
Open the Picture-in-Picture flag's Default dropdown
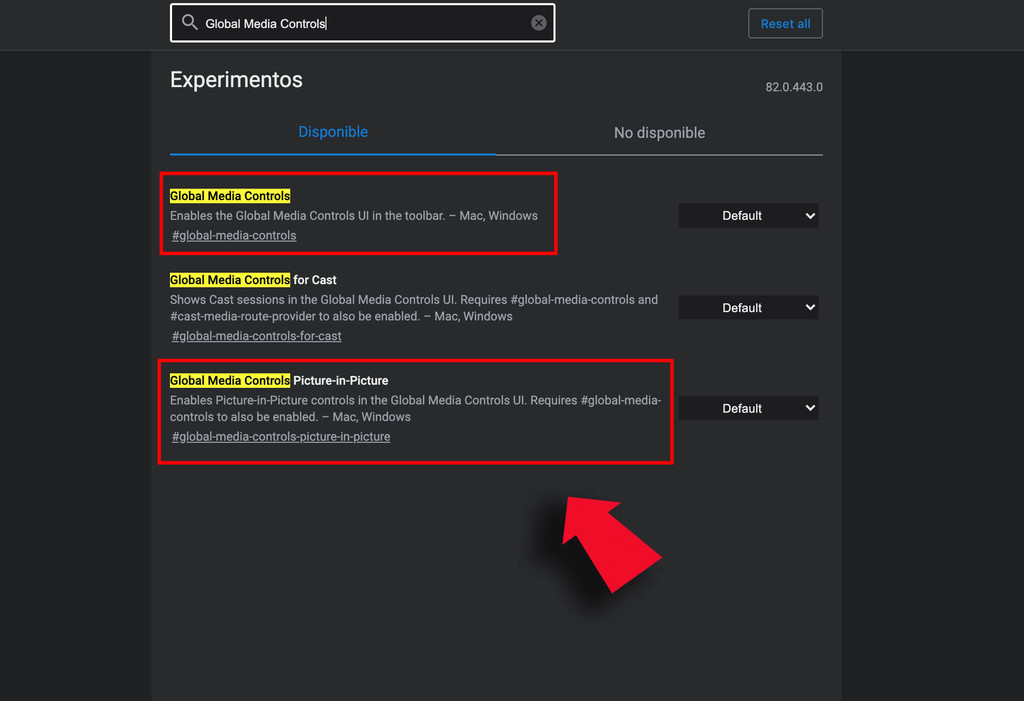click(x=748, y=408)
